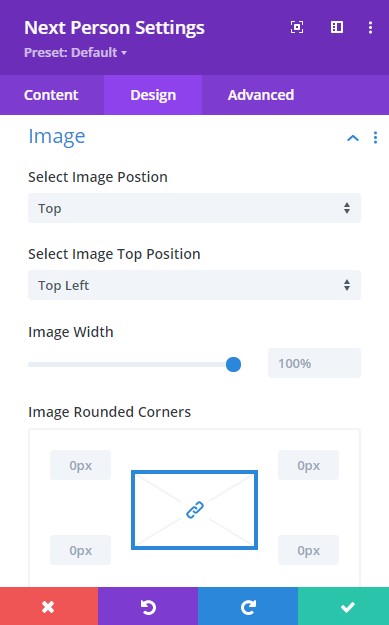Viewport: 389px width, 625px height.
Task: Toggle the sidebar snap layout icon
Action: (x=337, y=27)
